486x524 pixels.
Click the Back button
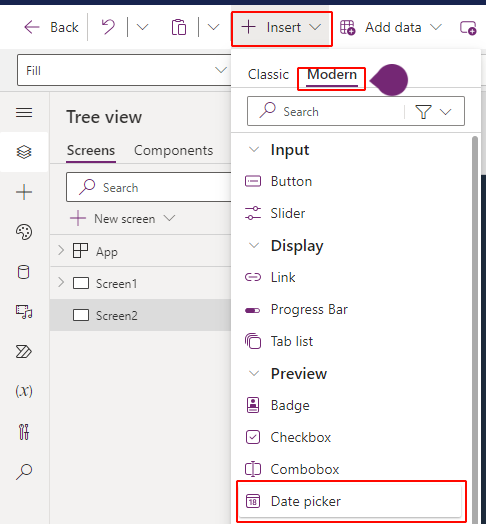coord(51,27)
